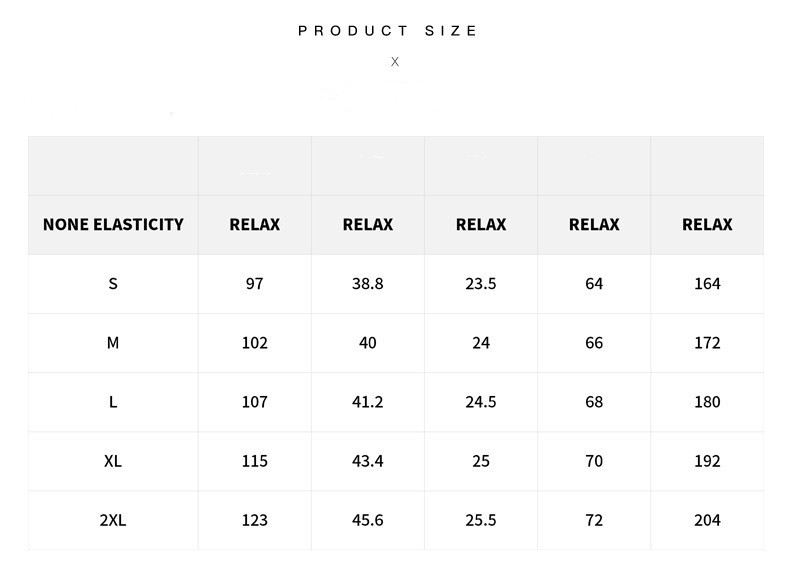Click the cell with value 38.8

368,284
